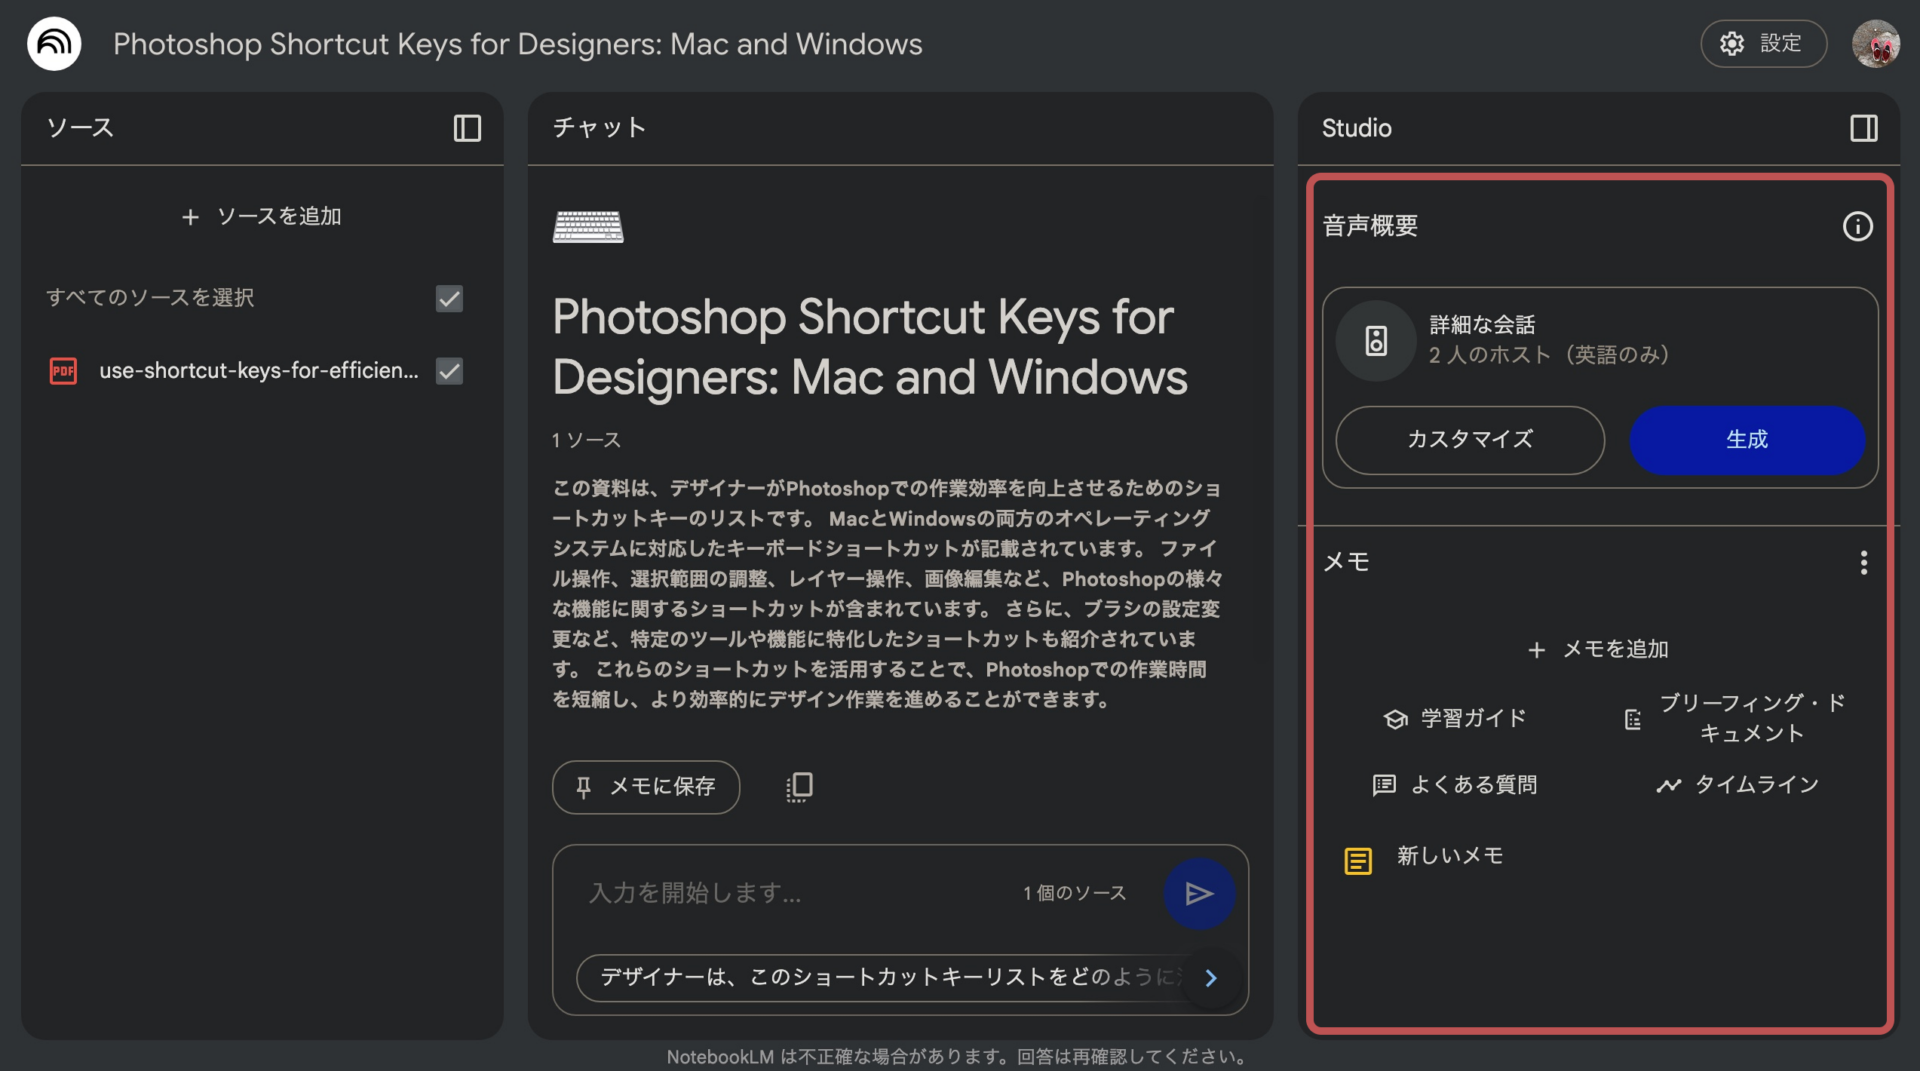Click 生成 to generate the audio overview
This screenshot has width=1920, height=1071.
coord(1746,439)
